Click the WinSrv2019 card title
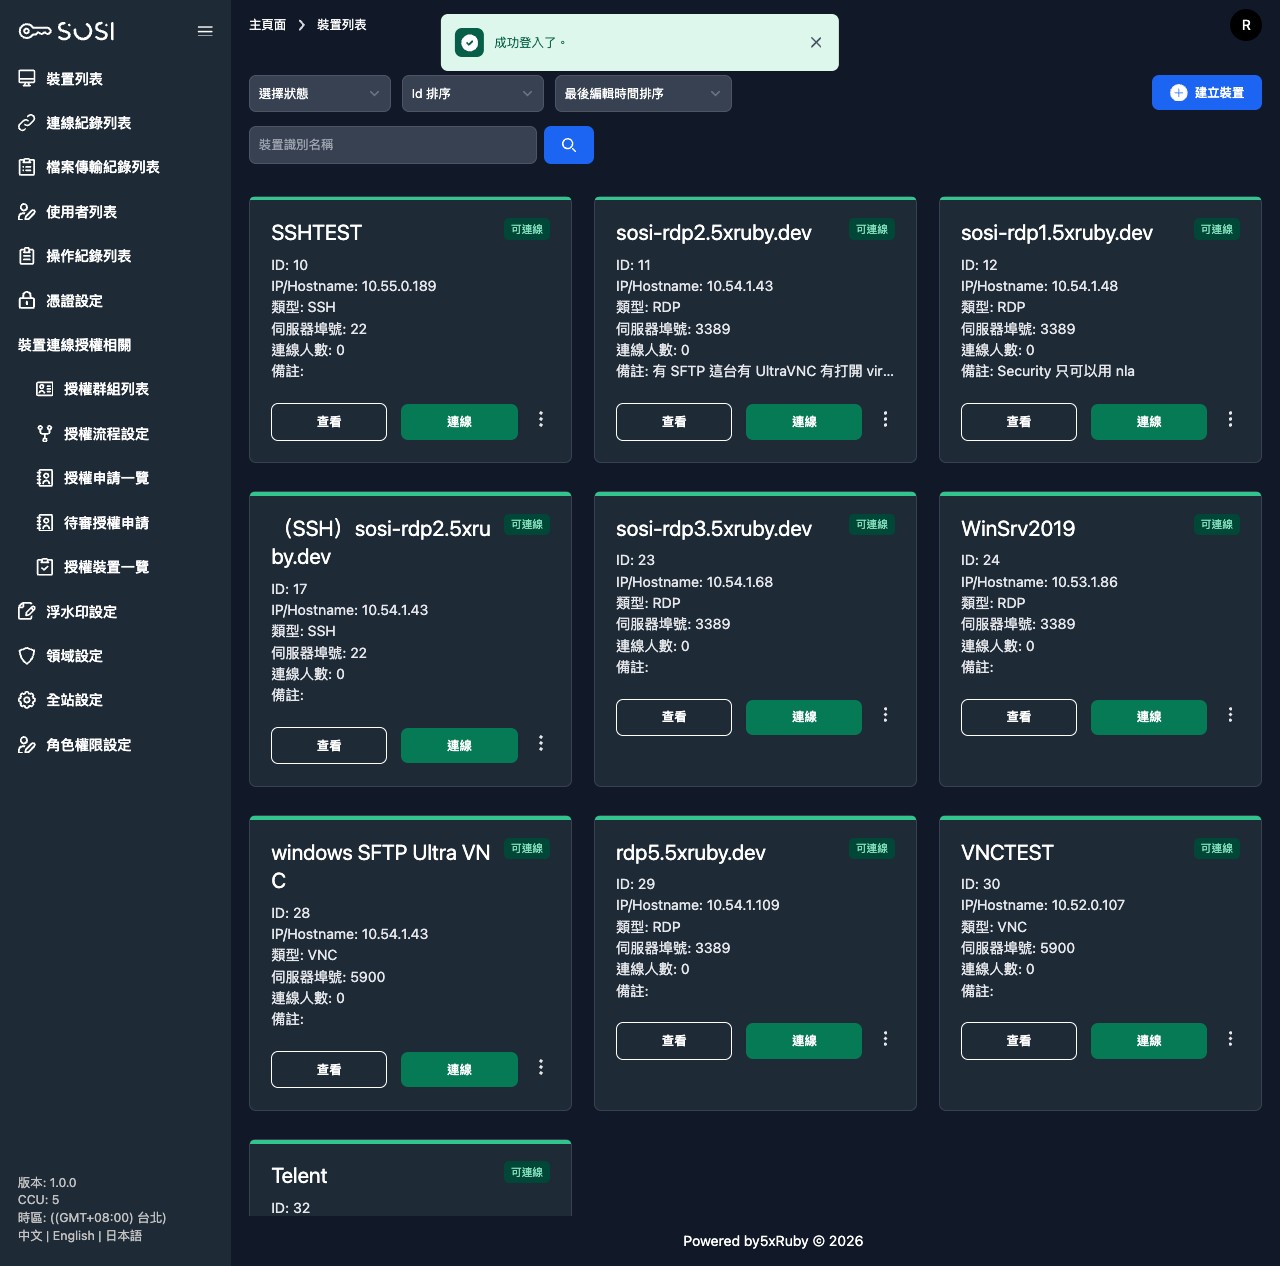Screen dimensions: 1280x1266 1018,529
